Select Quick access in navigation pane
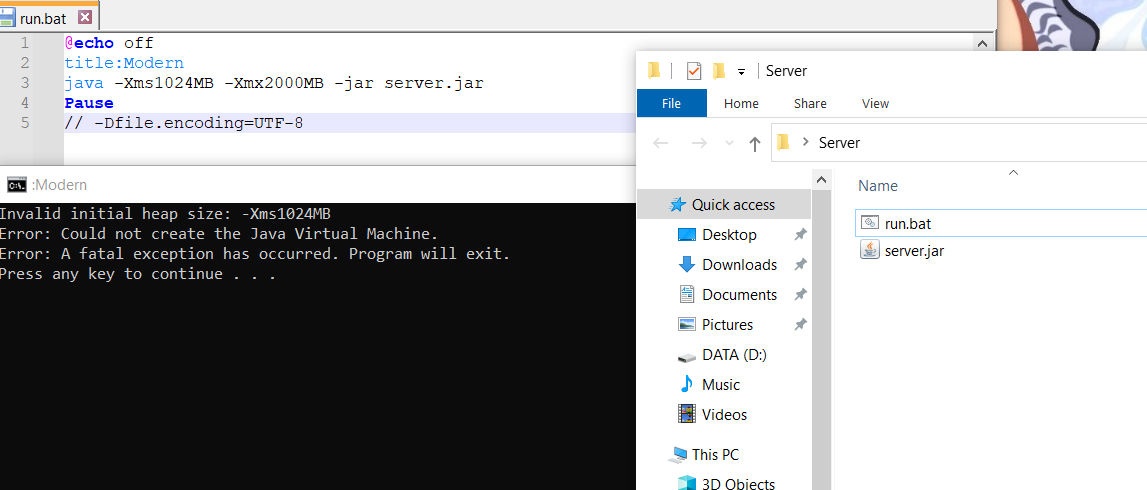Screen dimensions: 1147x490 coord(733,204)
